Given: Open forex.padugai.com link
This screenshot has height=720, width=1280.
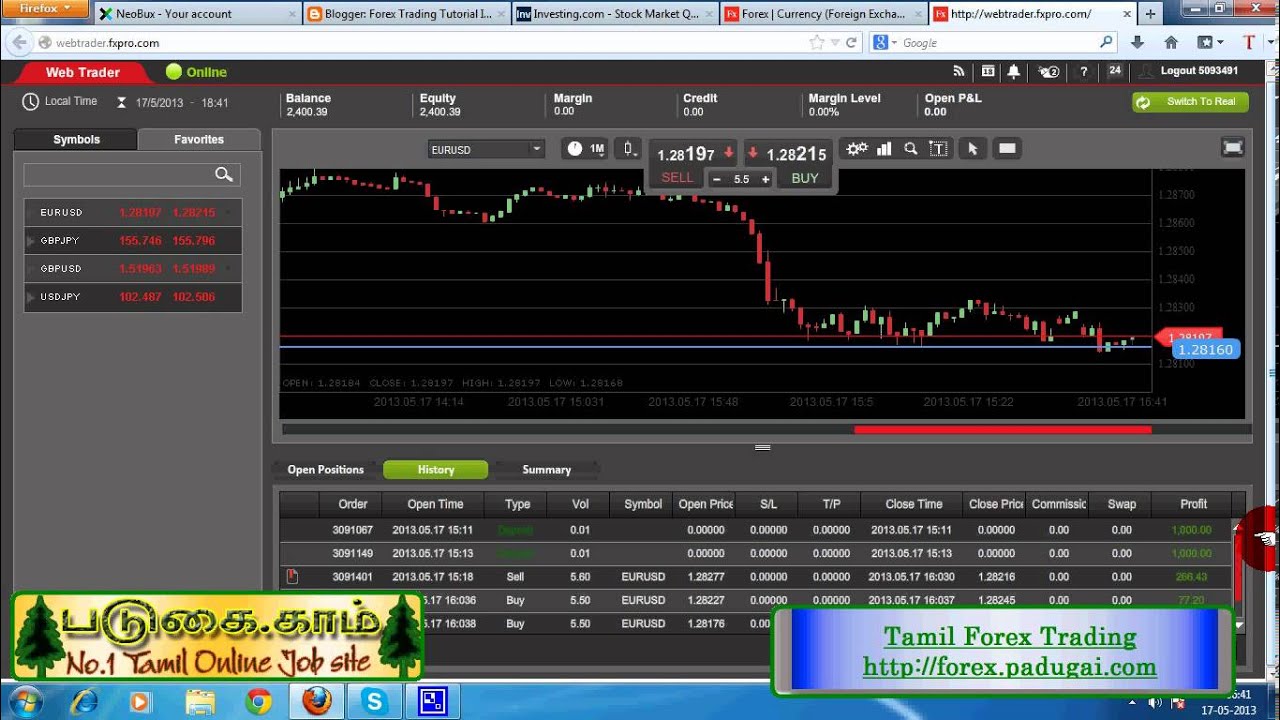Looking at the screenshot, I should tap(1010, 667).
